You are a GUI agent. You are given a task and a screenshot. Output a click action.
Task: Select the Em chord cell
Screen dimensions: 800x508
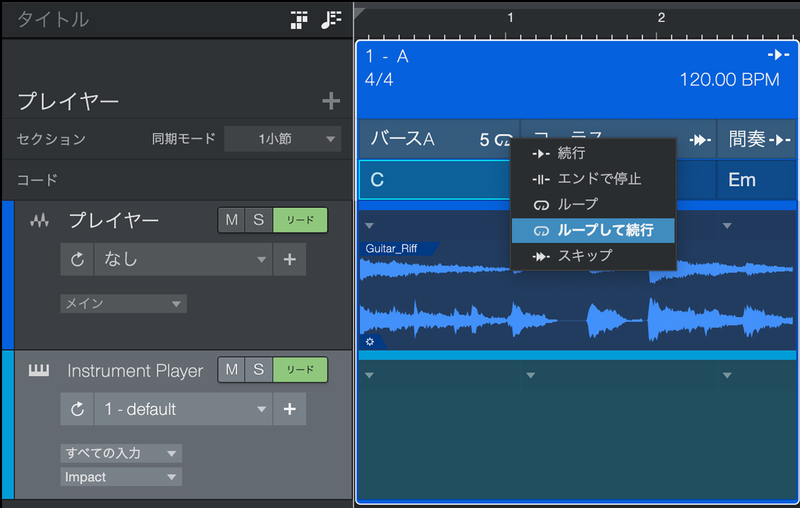tap(757, 180)
